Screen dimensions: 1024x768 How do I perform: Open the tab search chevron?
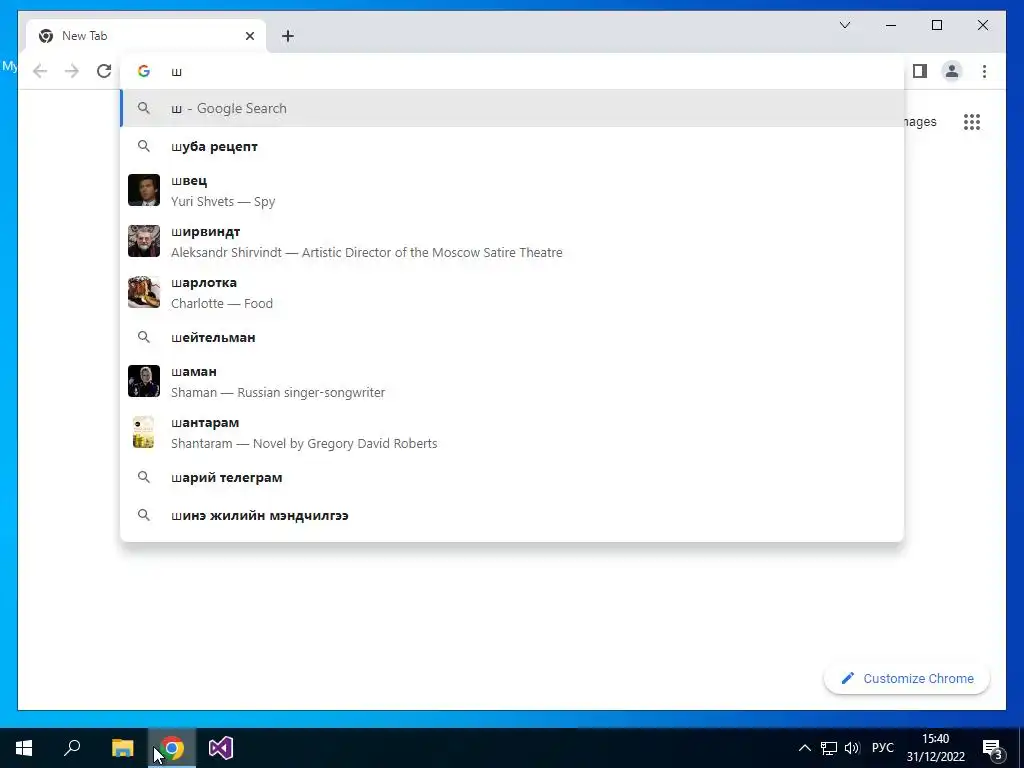844,25
